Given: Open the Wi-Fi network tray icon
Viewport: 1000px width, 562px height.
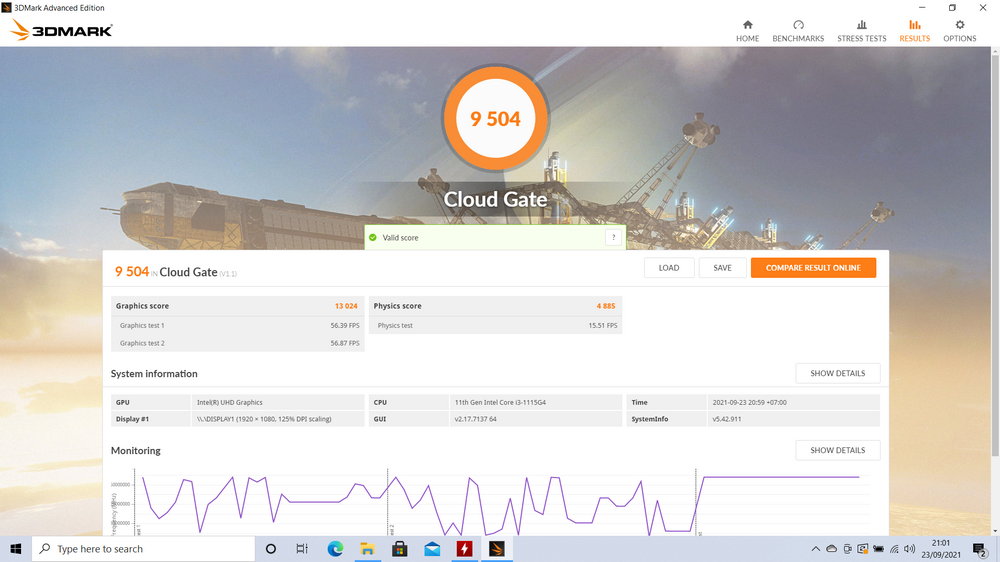Looking at the screenshot, I should (x=894, y=549).
